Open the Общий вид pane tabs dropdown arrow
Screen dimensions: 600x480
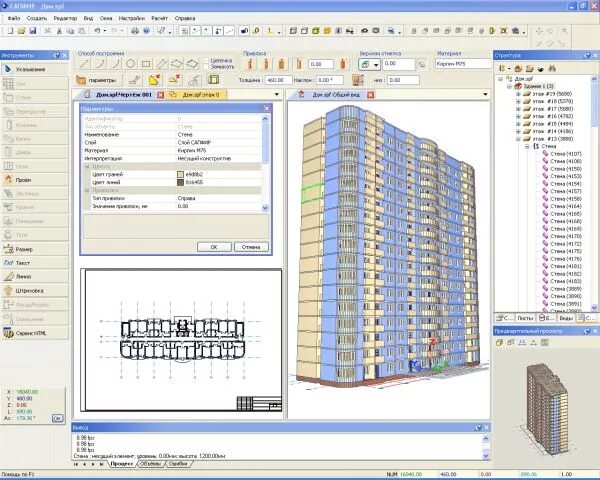485,94
